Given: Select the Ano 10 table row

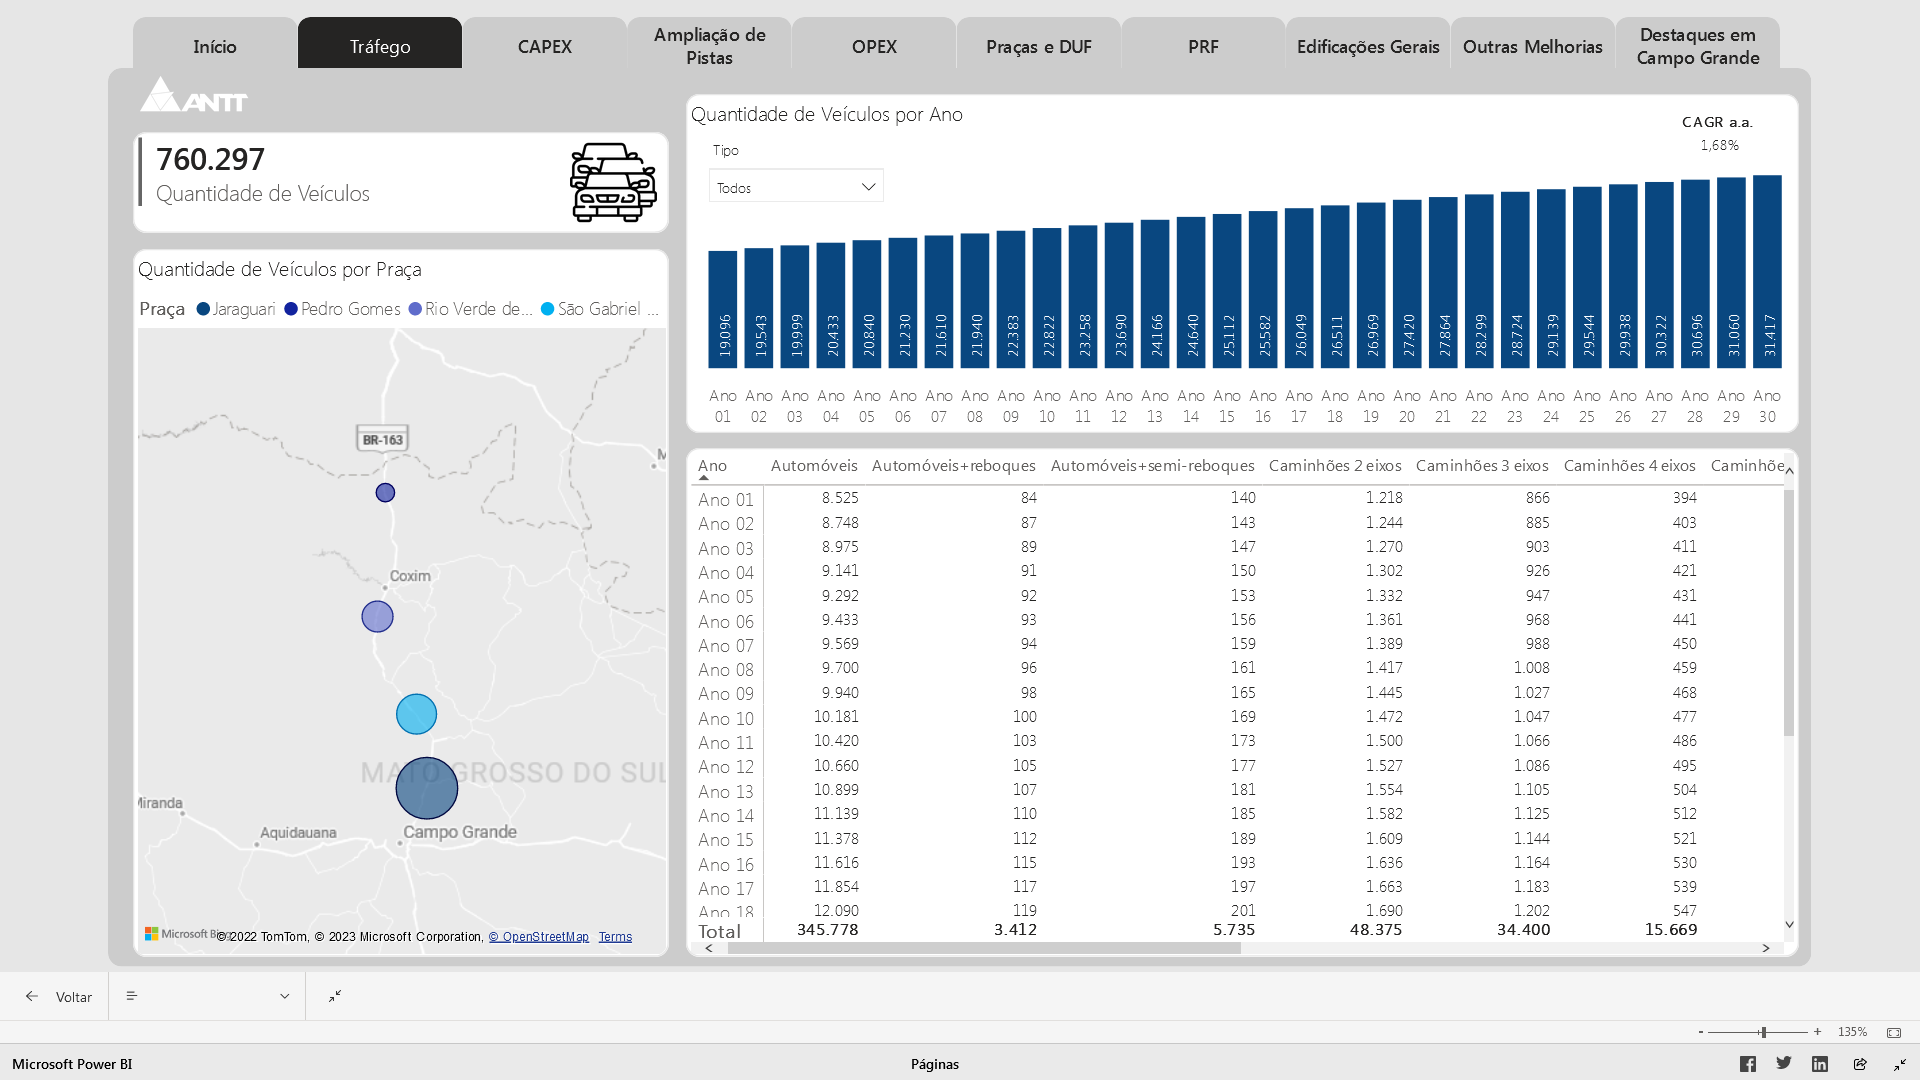Looking at the screenshot, I should [x=1237, y=718].
